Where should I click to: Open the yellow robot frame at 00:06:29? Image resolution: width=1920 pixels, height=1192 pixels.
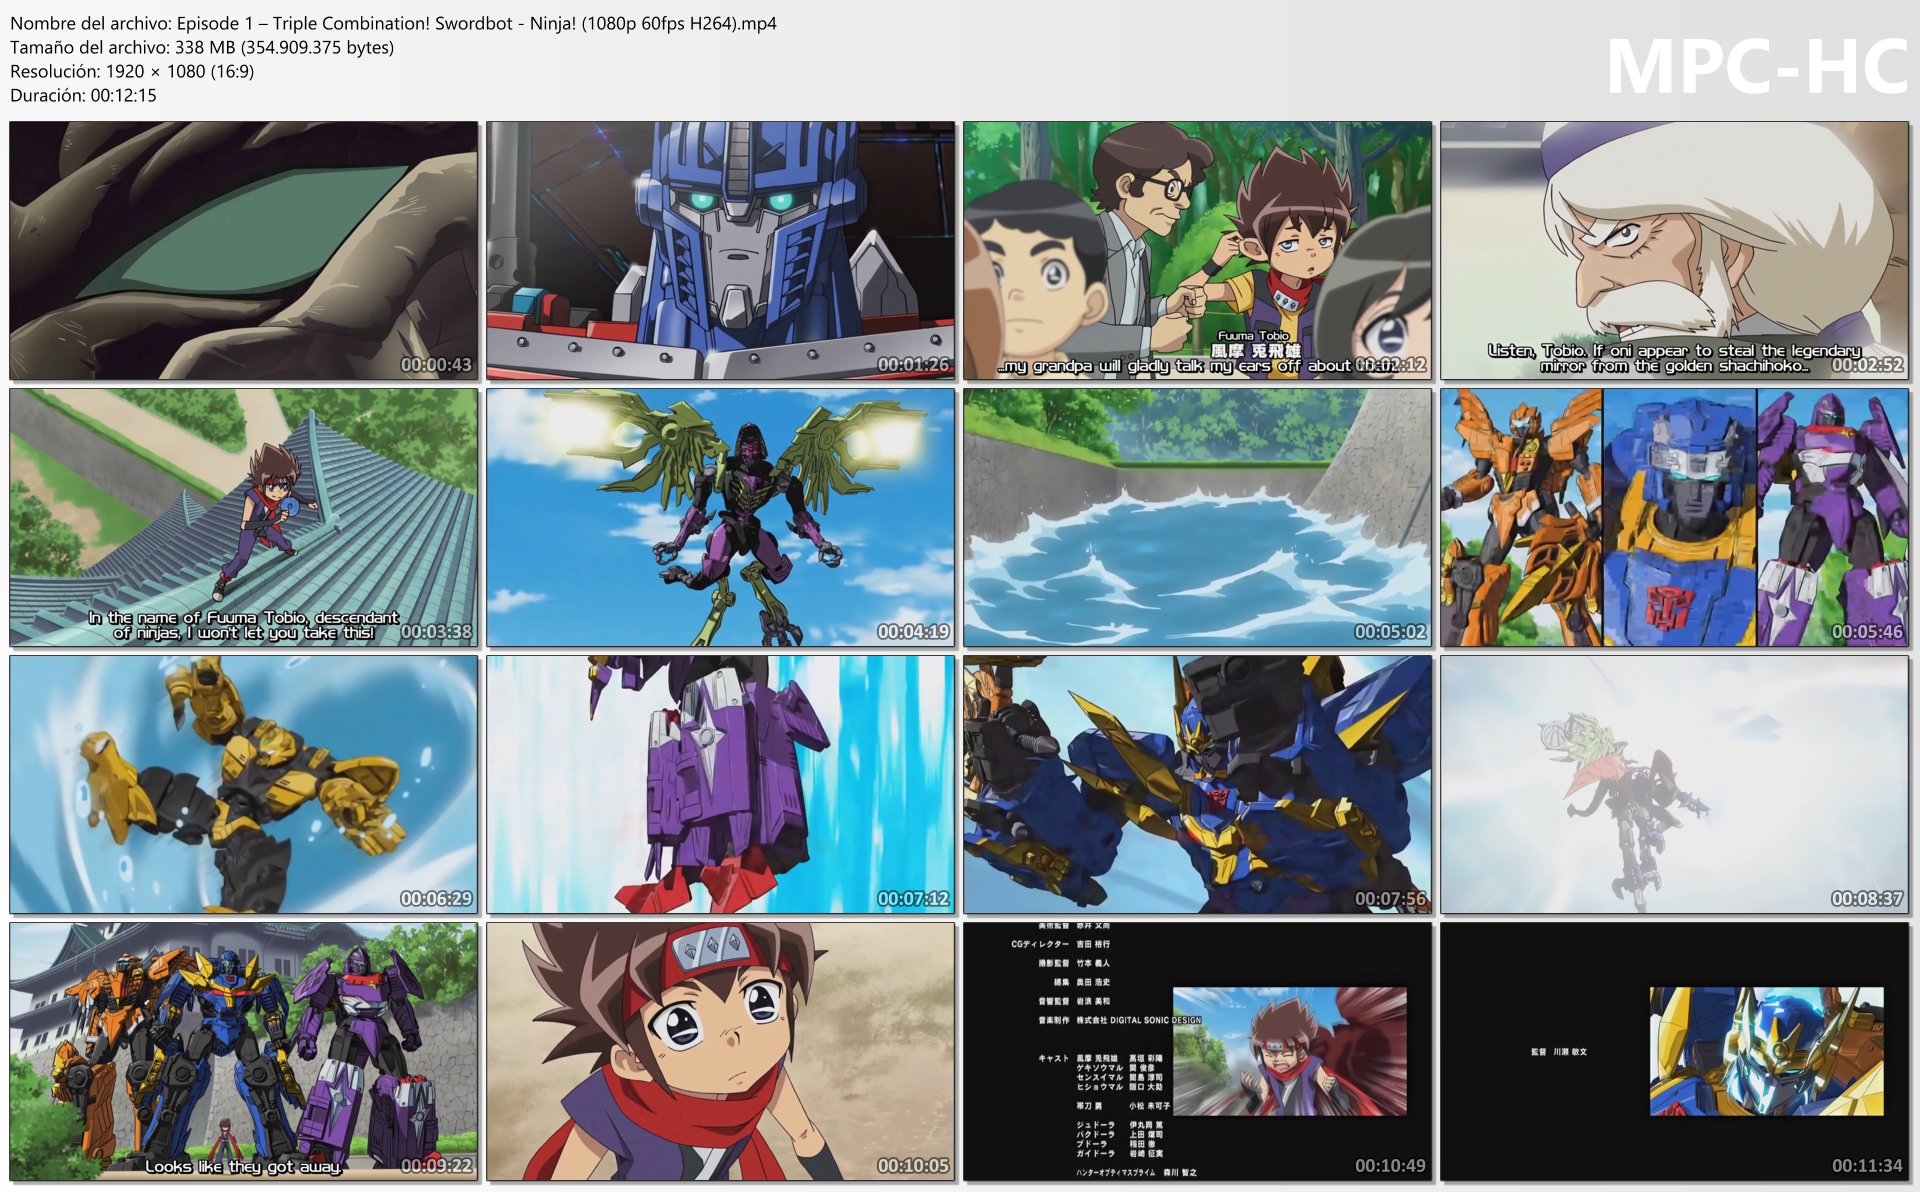(x=244, y=785)
